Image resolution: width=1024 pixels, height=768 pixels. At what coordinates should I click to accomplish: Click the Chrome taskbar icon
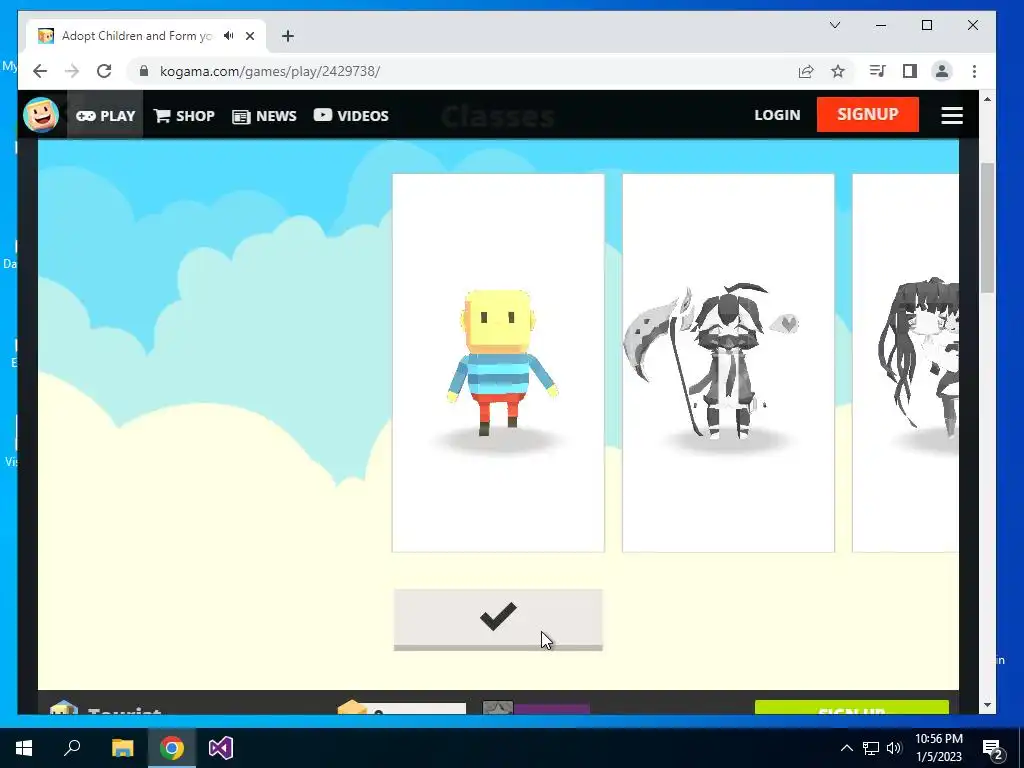point(172,748)
